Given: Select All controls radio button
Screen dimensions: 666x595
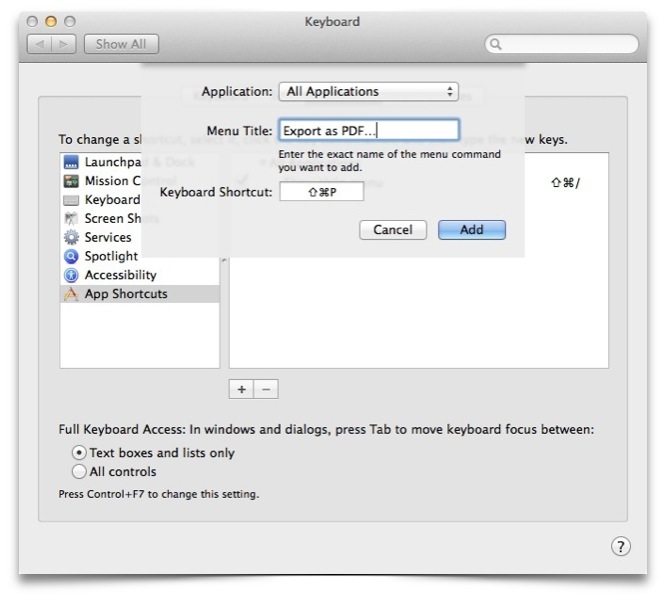Looking at the screenshot, I should point(79,471).
